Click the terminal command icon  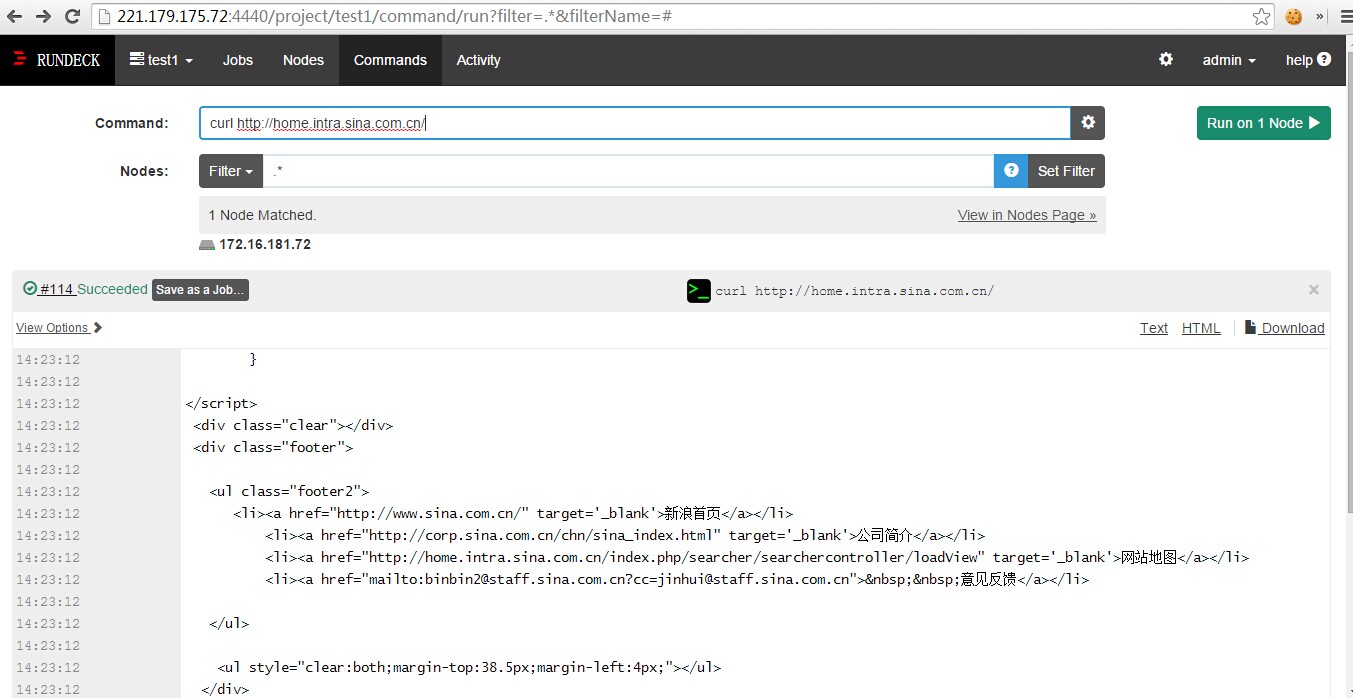point(698,291)
